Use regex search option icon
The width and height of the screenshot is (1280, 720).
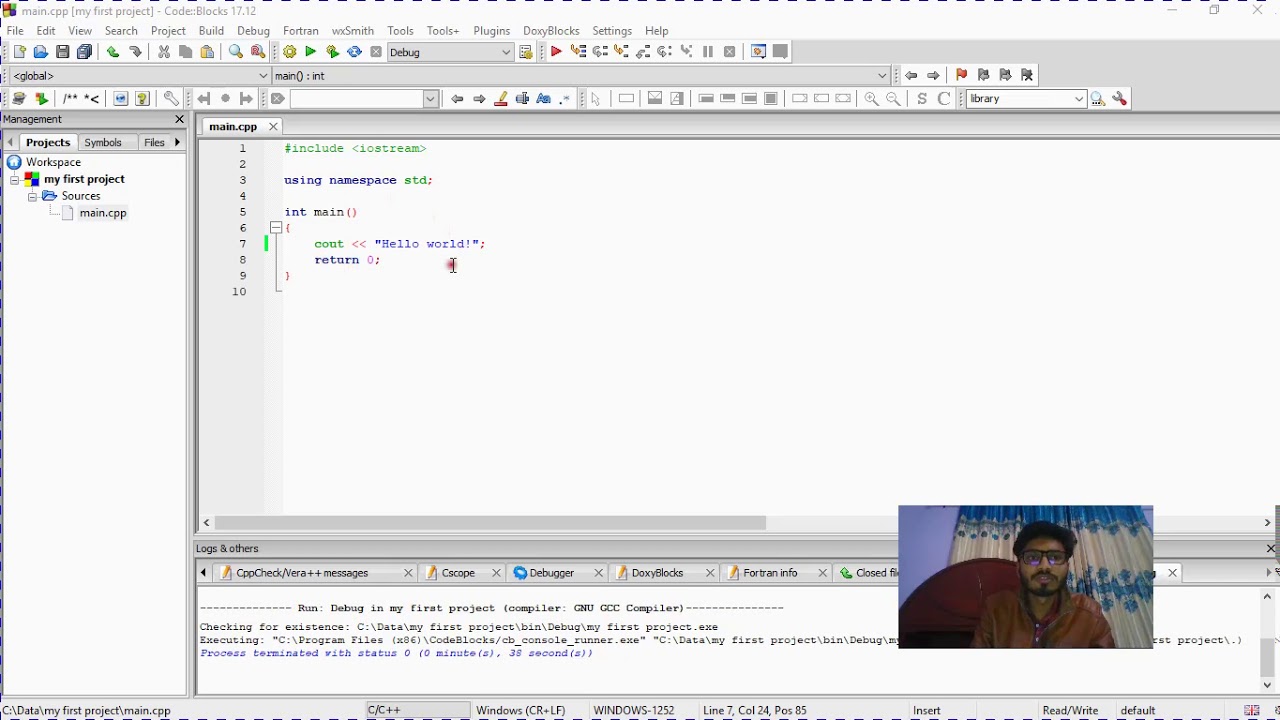tap(566, 98)
